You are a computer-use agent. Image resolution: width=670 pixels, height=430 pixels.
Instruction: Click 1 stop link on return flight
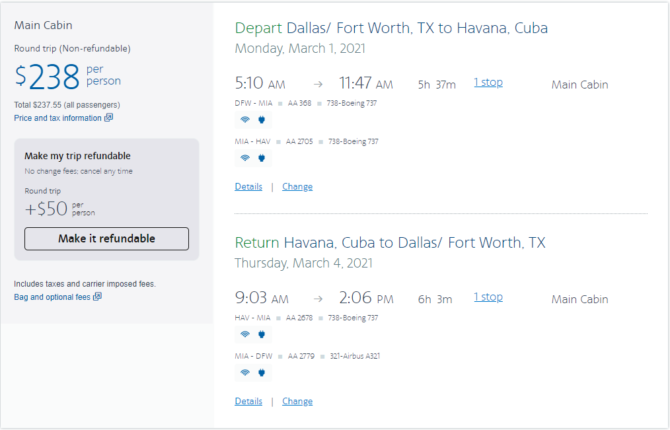click(x=488, y=297)
